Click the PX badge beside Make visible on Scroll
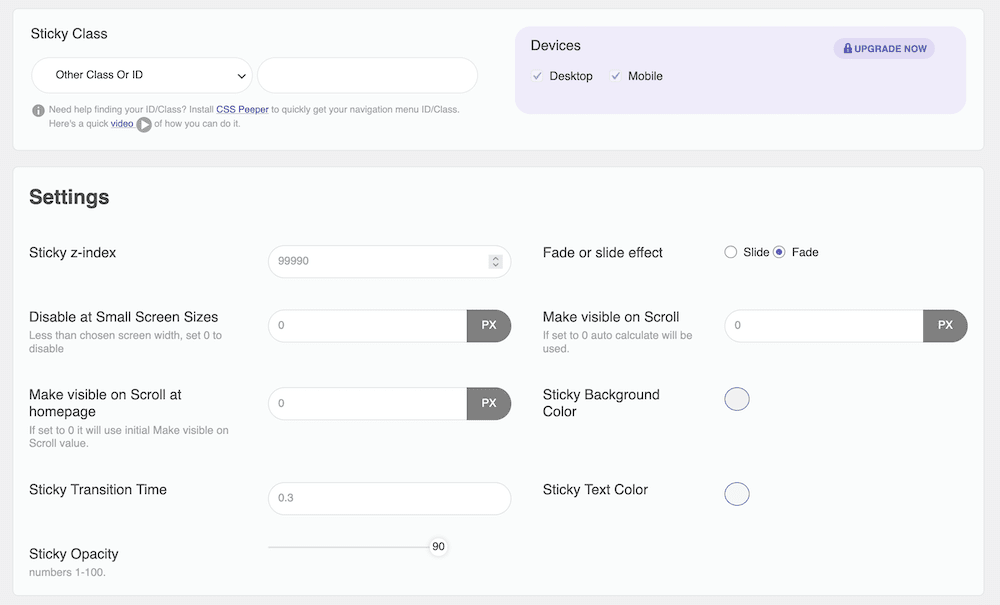This screenshot has width=1000, height=605. (945, 326)
